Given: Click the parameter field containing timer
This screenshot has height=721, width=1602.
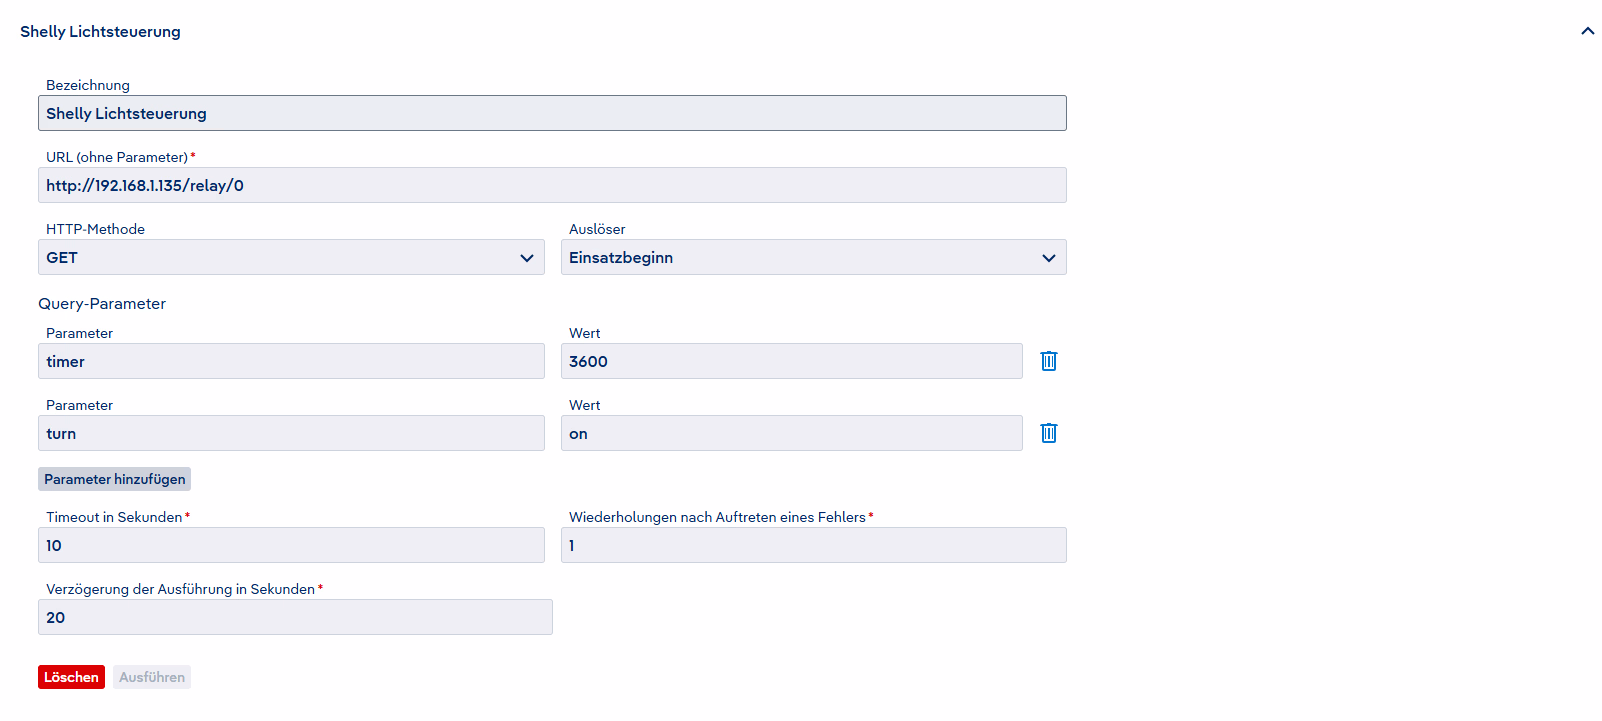Looking at the screenshot, I should coord(291,361).
